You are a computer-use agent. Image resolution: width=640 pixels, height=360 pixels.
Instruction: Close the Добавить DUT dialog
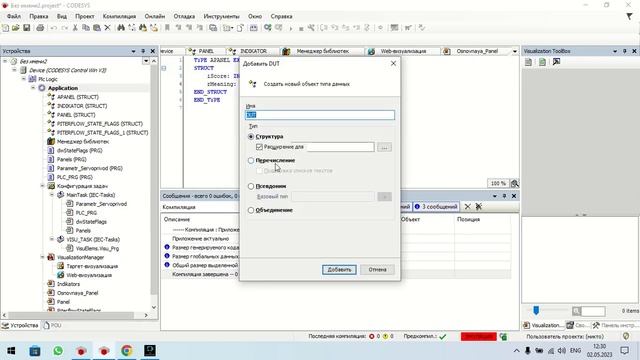pos(393,64)
